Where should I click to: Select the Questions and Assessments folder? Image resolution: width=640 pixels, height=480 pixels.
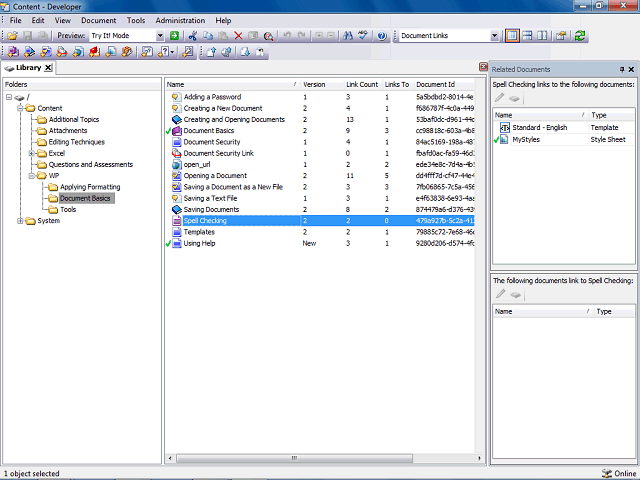click(x=91, y=164)
